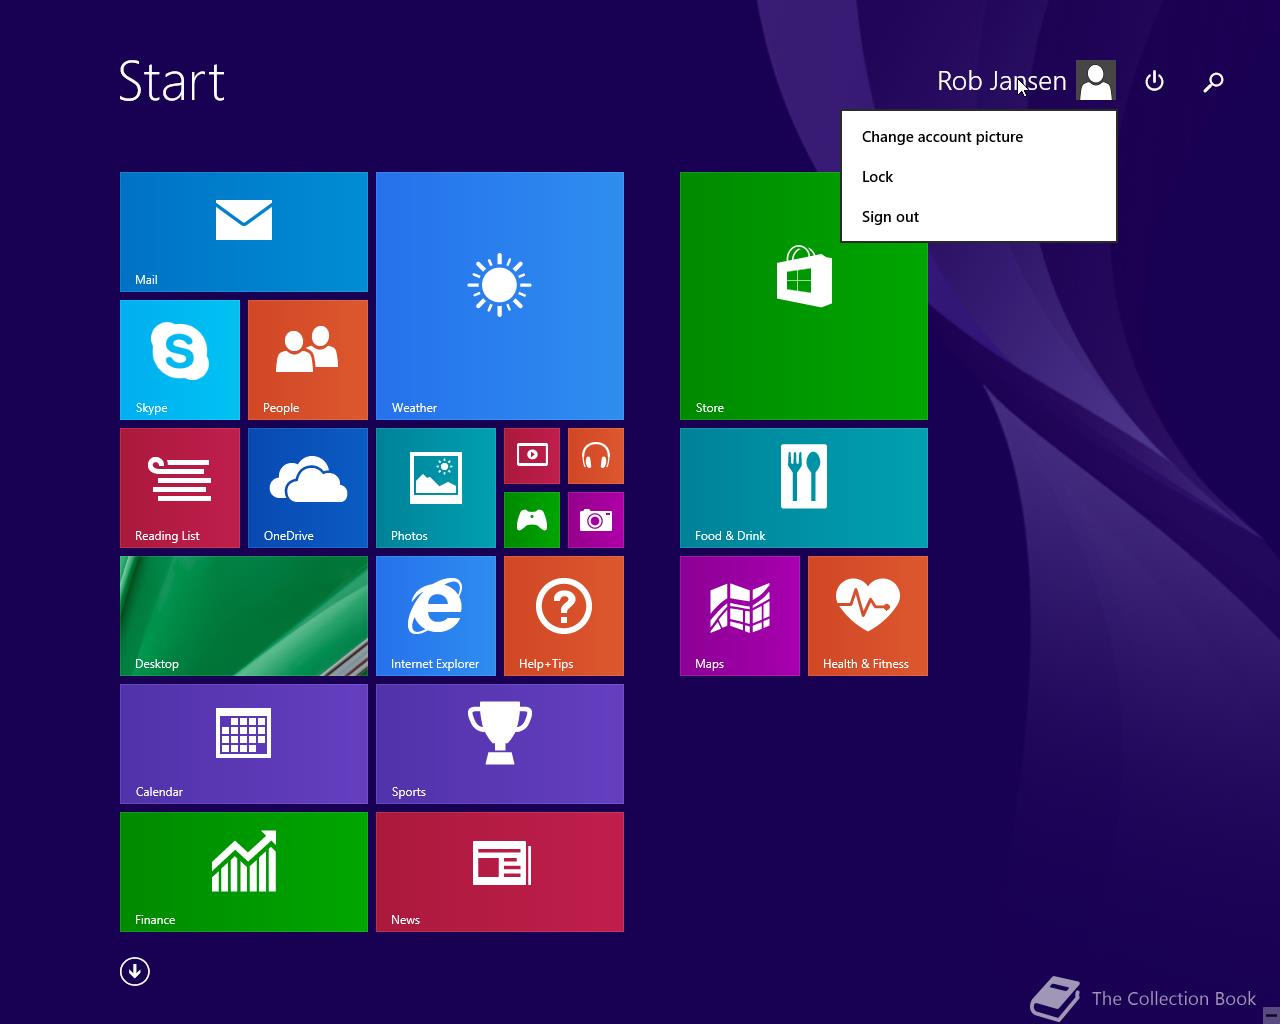Open the Weather tile

pos(500,296)
